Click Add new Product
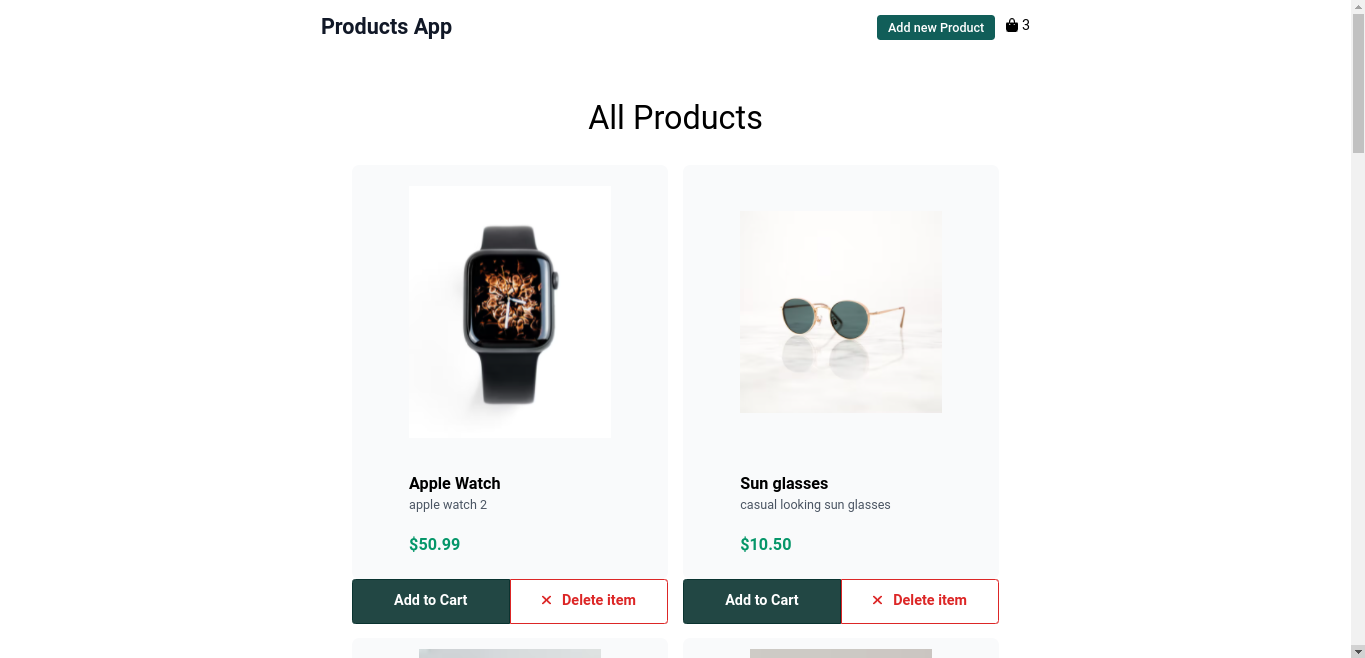This screenshot has height=658, width=1365. click(x=935, y=27)
